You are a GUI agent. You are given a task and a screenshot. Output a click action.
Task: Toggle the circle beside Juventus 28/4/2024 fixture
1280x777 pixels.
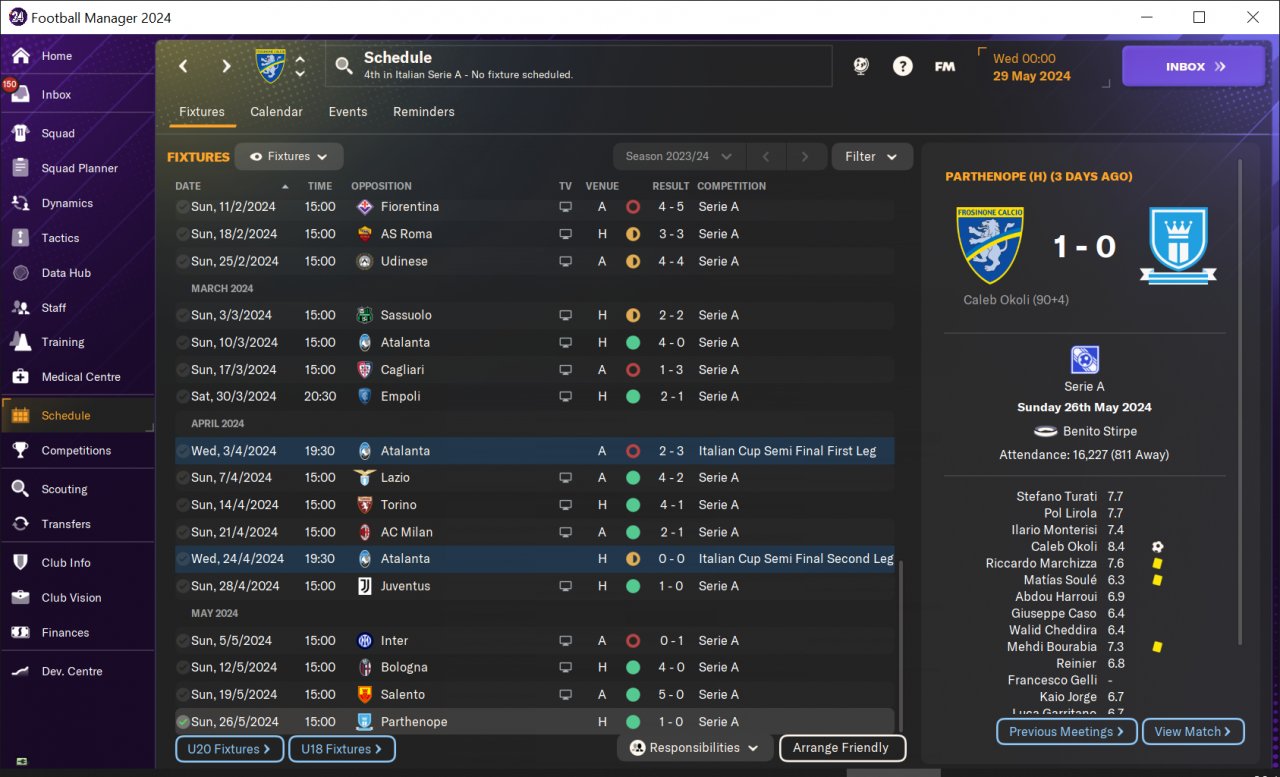pos(182,586)
